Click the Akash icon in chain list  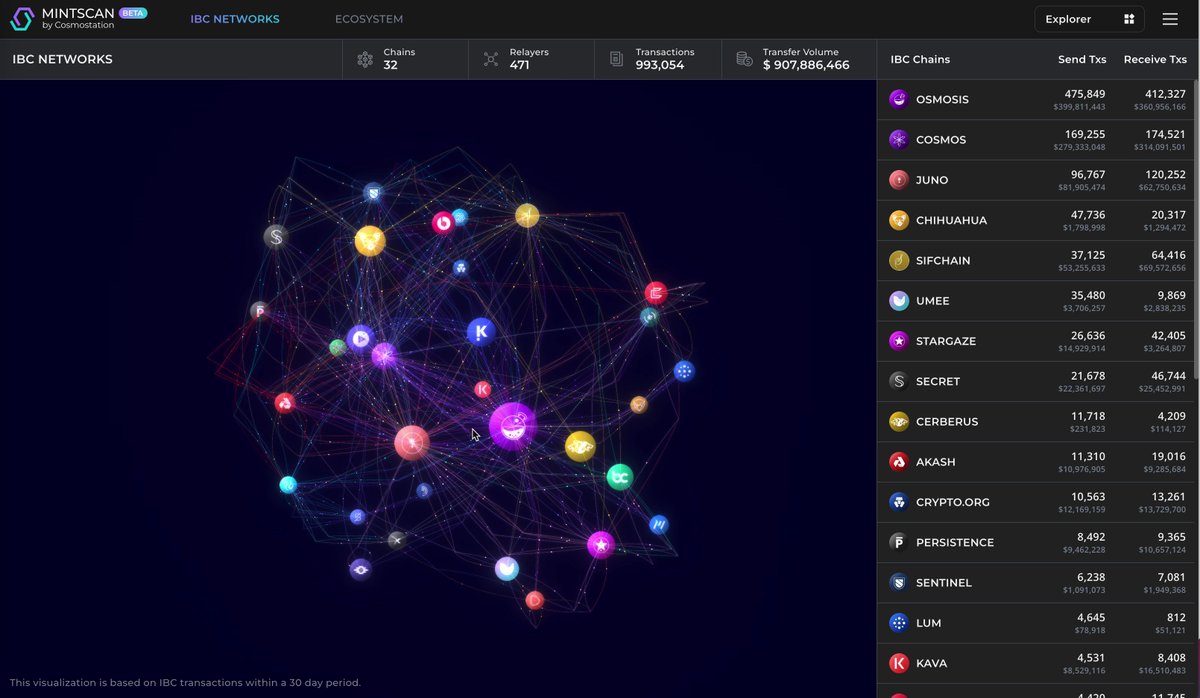898,462
